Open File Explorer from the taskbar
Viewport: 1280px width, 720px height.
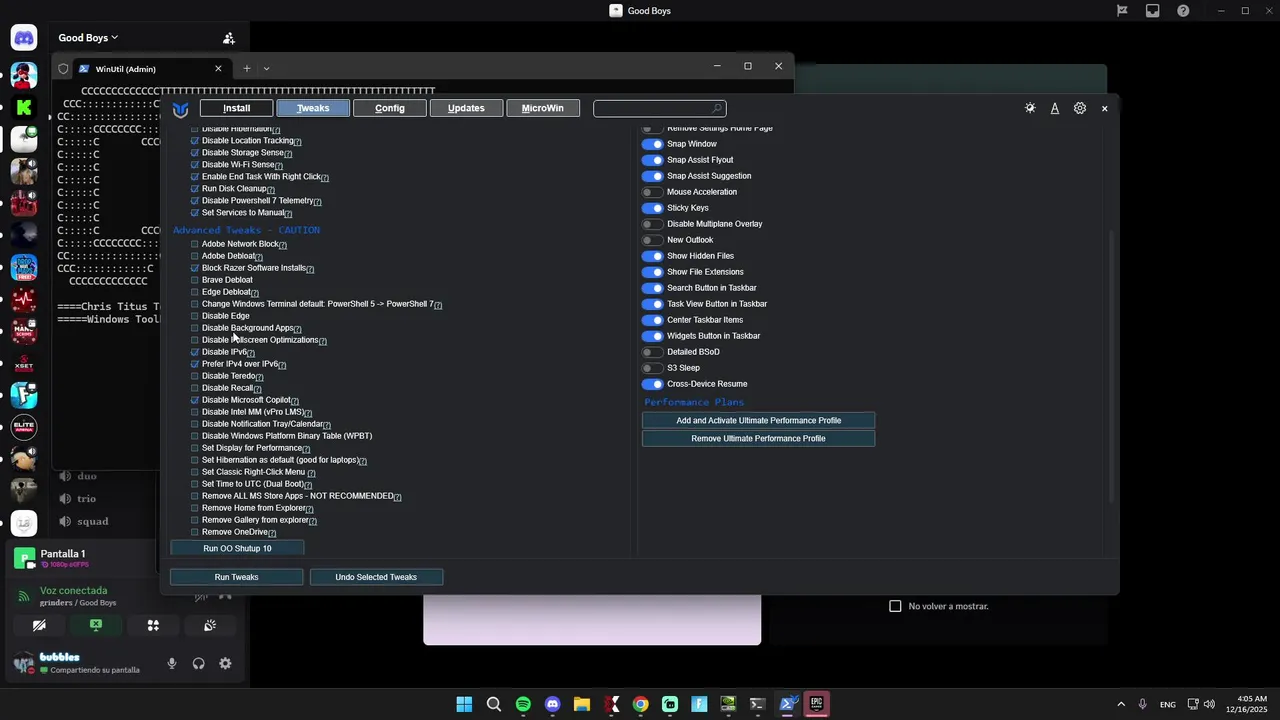point(582,704)
